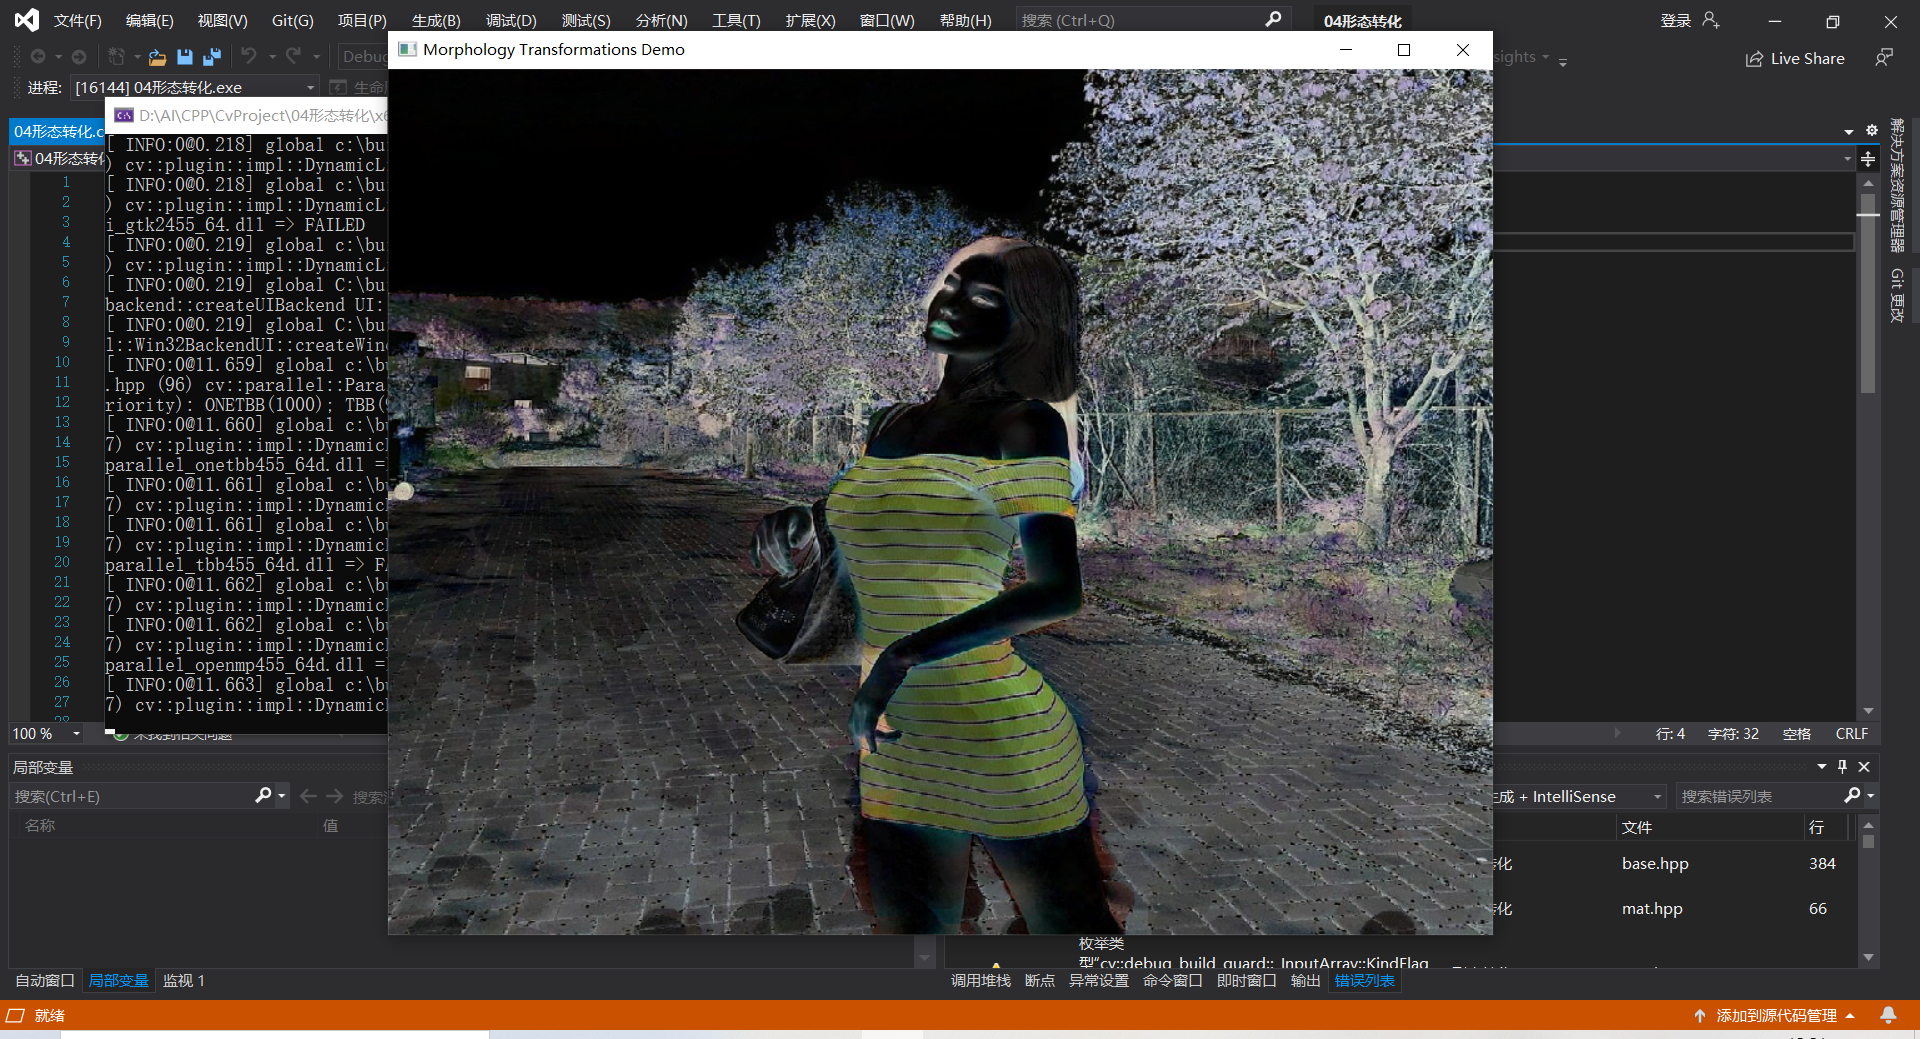The height and width of the screenshot is (1039, 1920).
Task: Select the Save All icon
Action: [211, 57]
